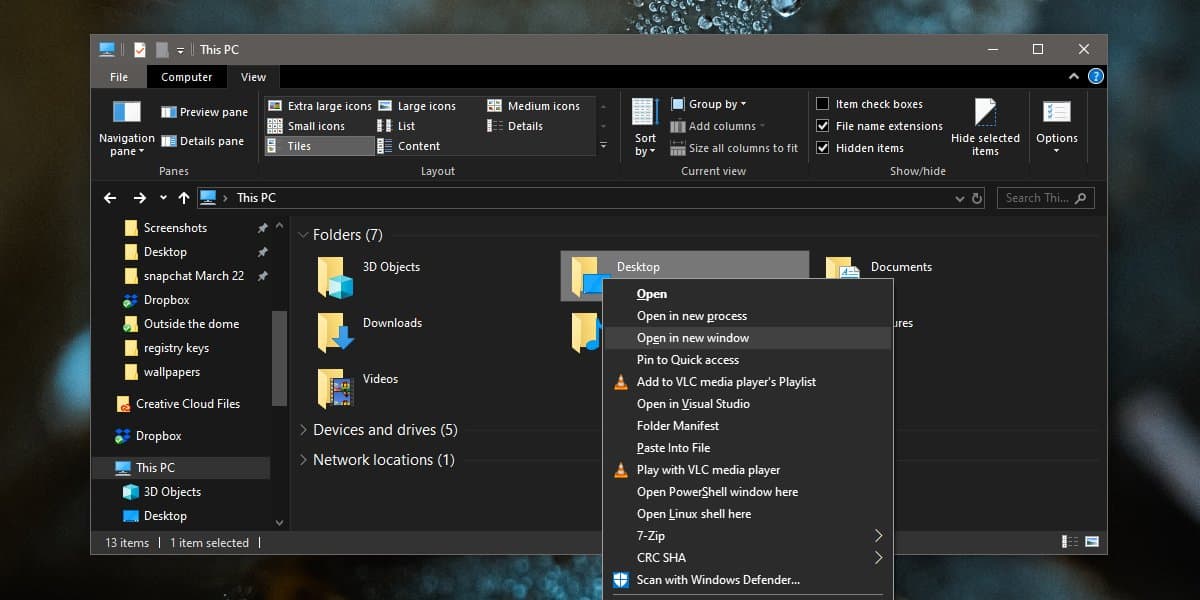Expand Network locations section

(303, 459)
